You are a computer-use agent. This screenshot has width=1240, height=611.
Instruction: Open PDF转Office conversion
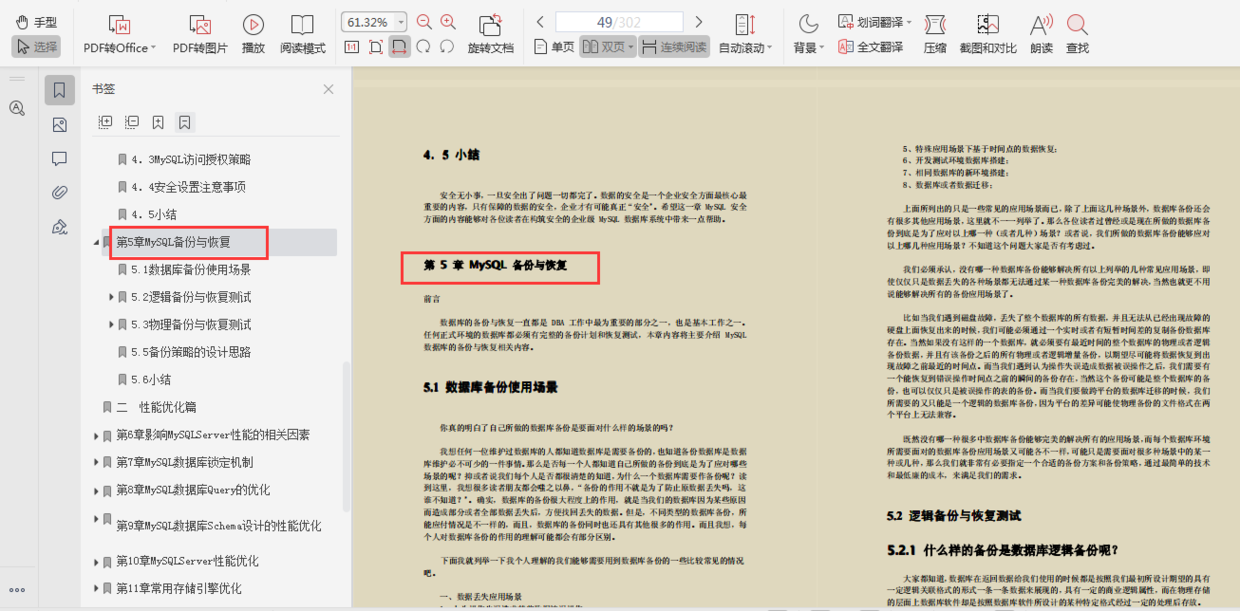point(118,34)
